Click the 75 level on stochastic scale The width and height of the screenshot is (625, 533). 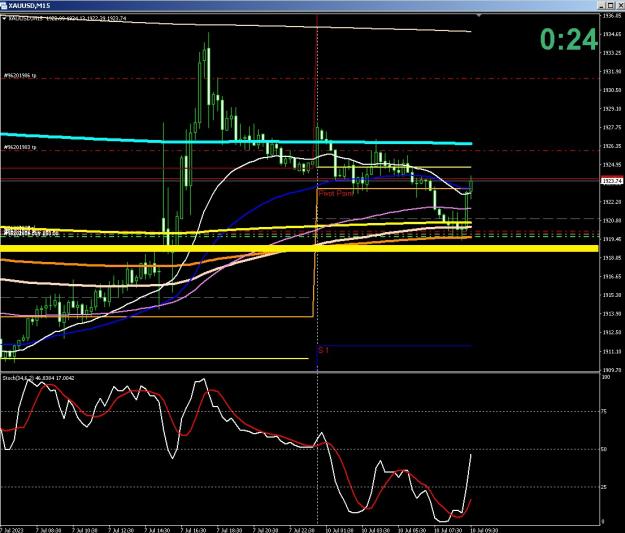(604, 411)
